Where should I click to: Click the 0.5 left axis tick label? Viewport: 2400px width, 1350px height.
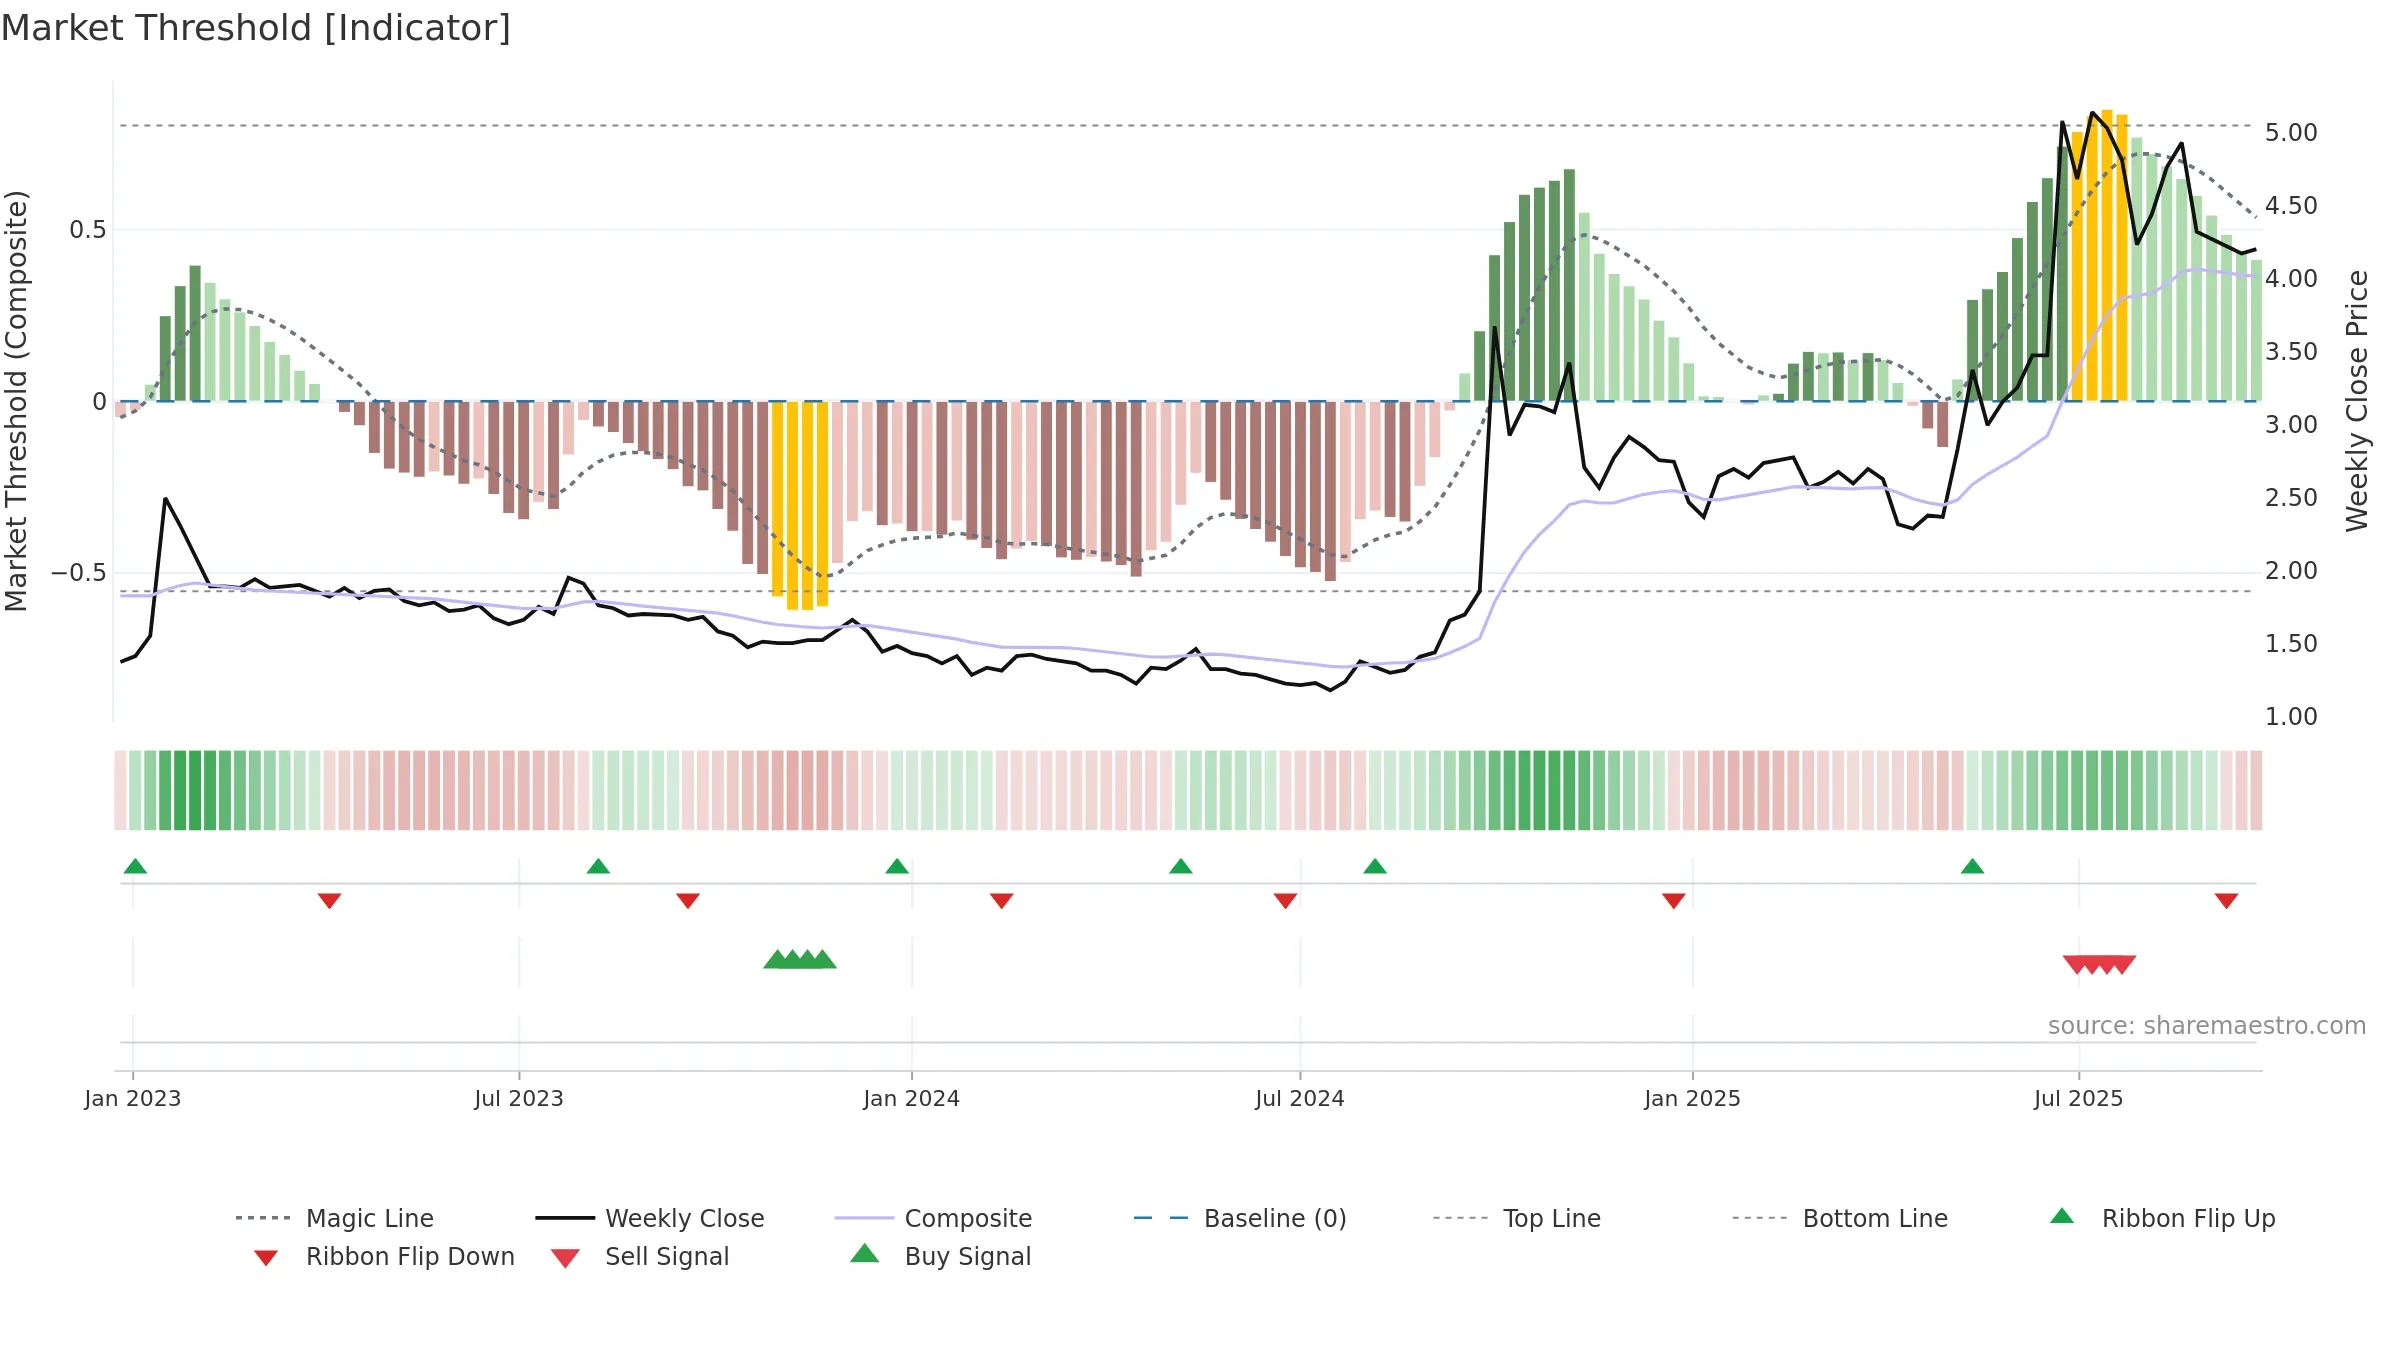(x=87, y=230)
